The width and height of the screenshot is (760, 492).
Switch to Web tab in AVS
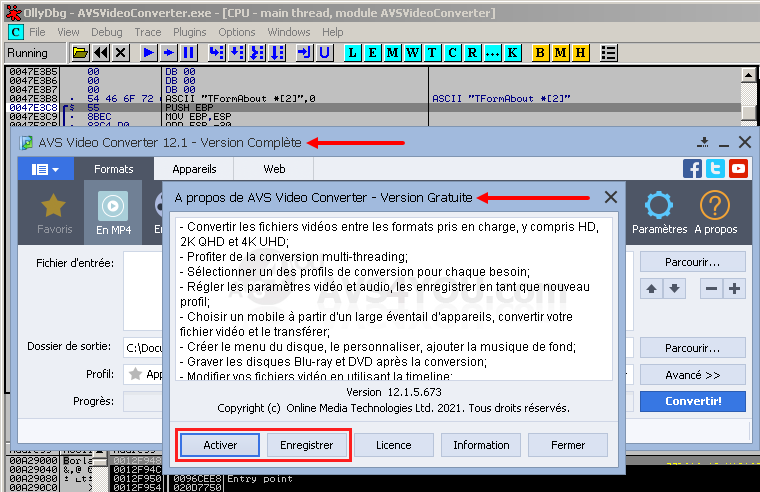pos(274,169)
